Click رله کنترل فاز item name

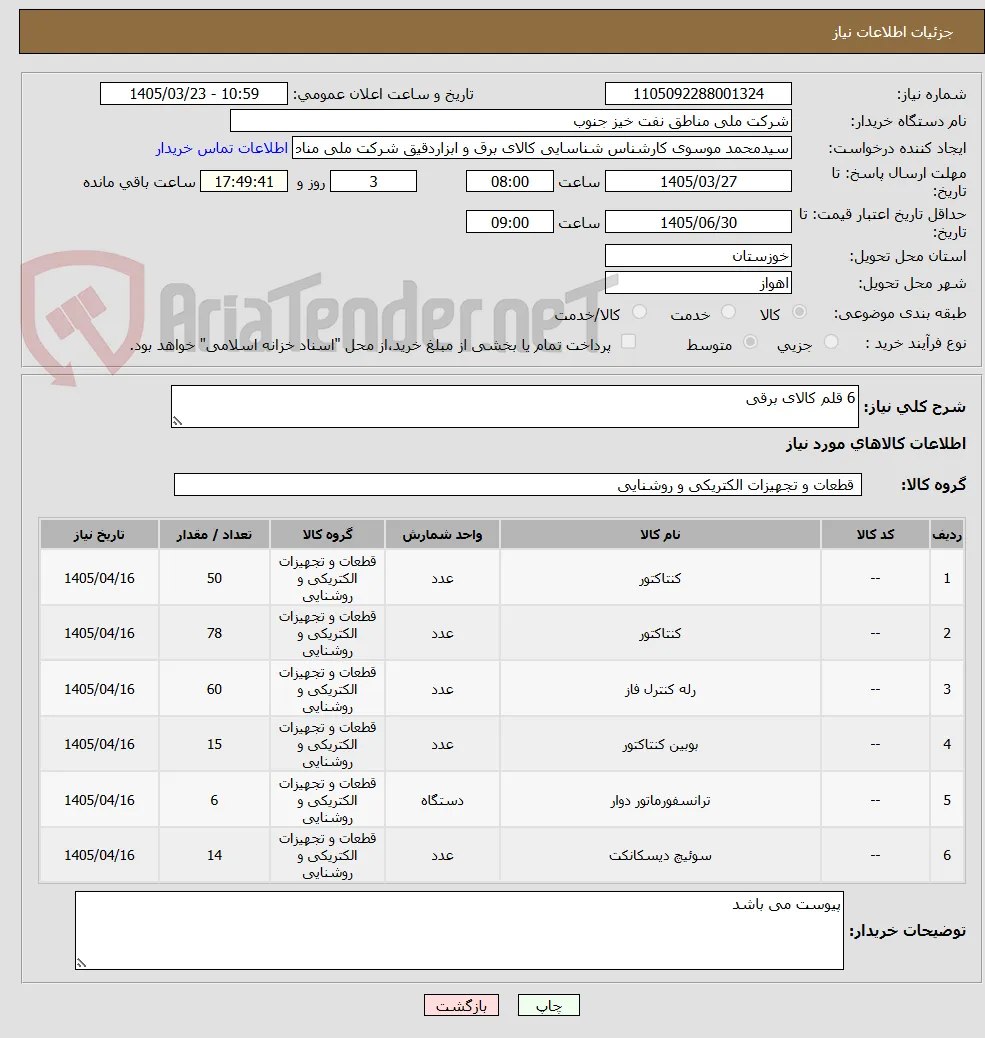[660, 690]
